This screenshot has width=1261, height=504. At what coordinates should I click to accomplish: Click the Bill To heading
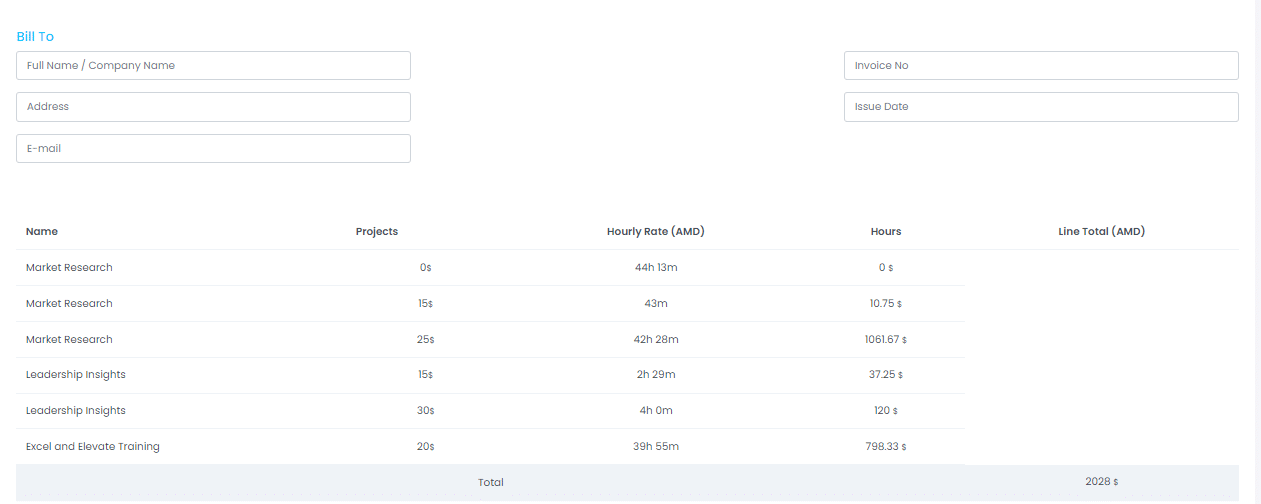35,36
